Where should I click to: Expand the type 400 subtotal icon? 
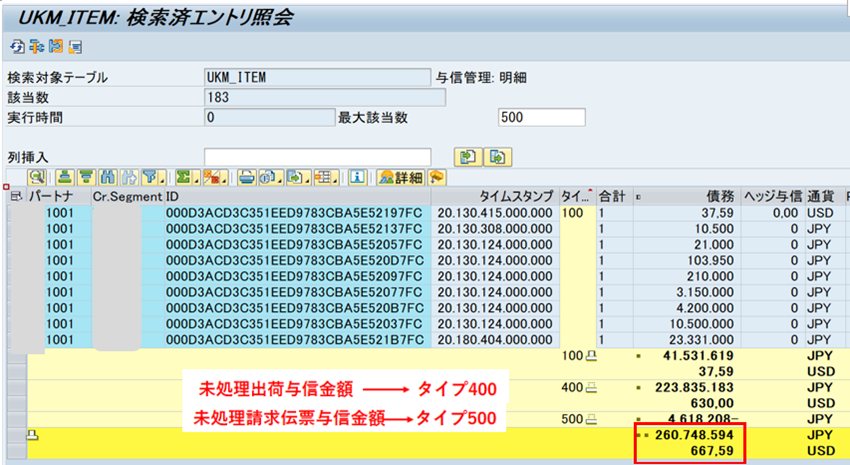click(x=591, y=388)
